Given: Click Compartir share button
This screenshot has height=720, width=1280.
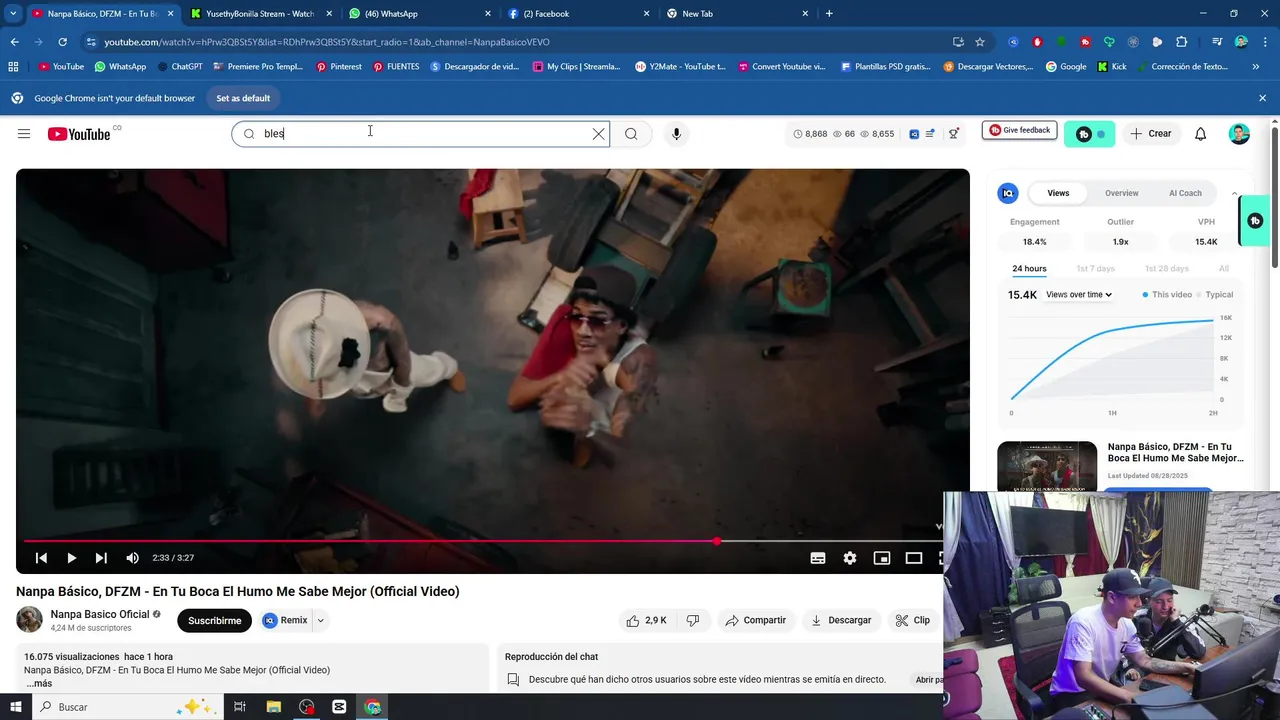Looking at the screenshot, I should [x=755, y=620].
